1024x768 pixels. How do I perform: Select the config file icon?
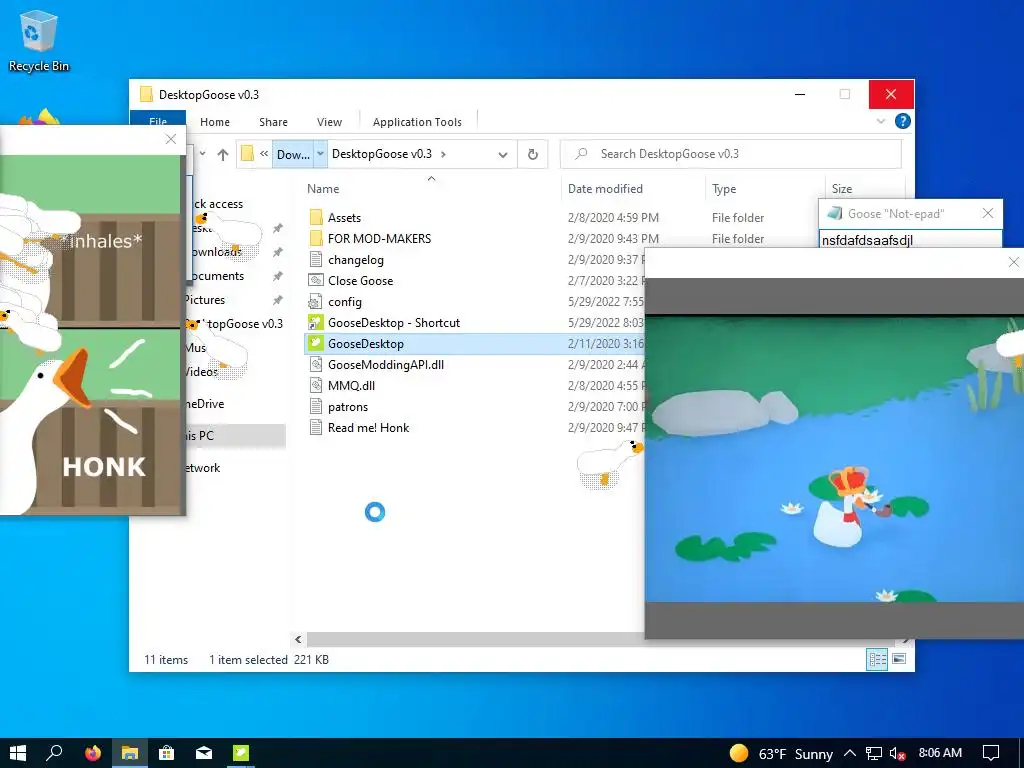316,301
